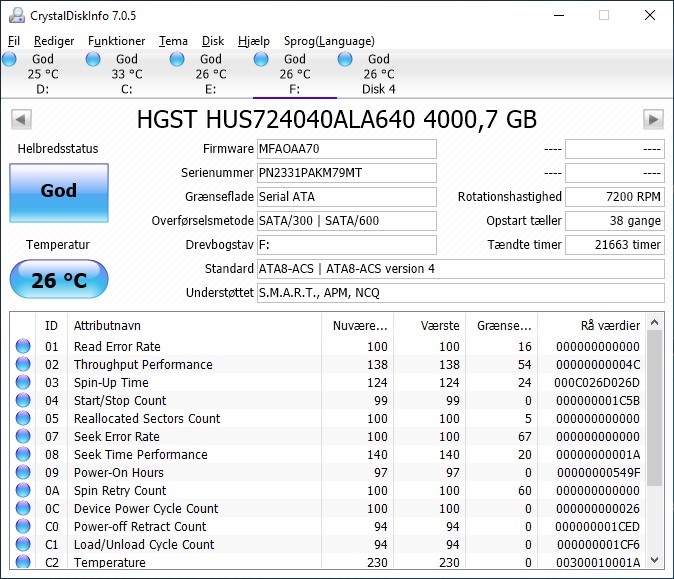
Task: Click status icon of Seek Time Performance row
Action: pos(23,454)
